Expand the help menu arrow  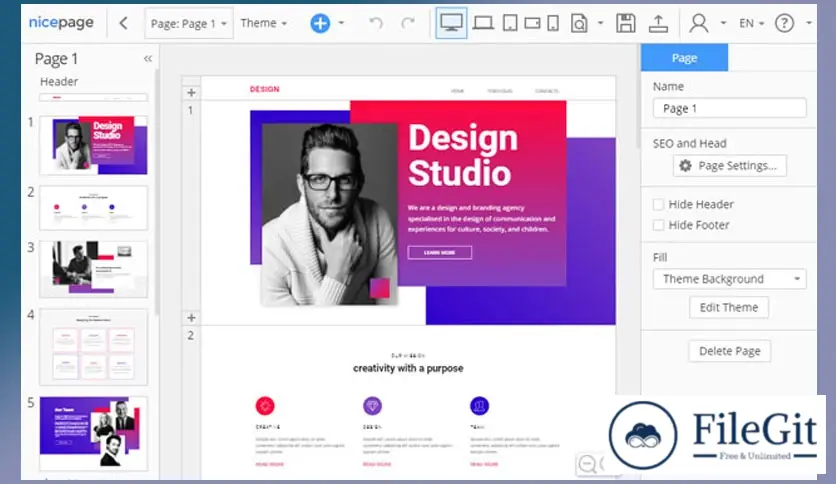pos(808,23)
